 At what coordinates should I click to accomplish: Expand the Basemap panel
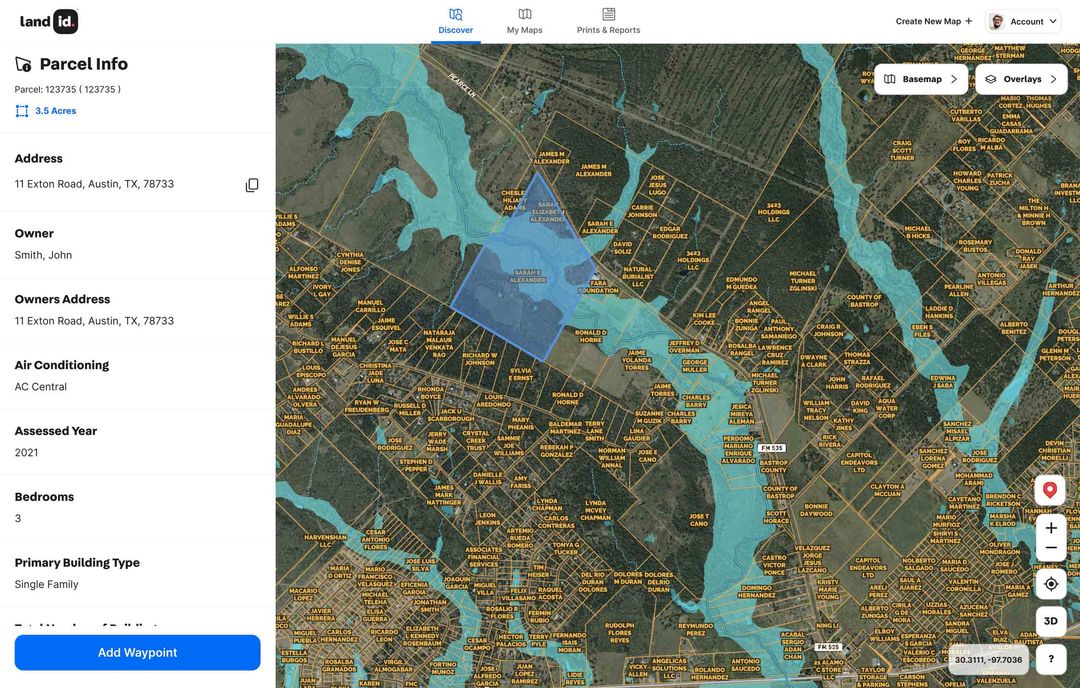[x=920, y=78]
